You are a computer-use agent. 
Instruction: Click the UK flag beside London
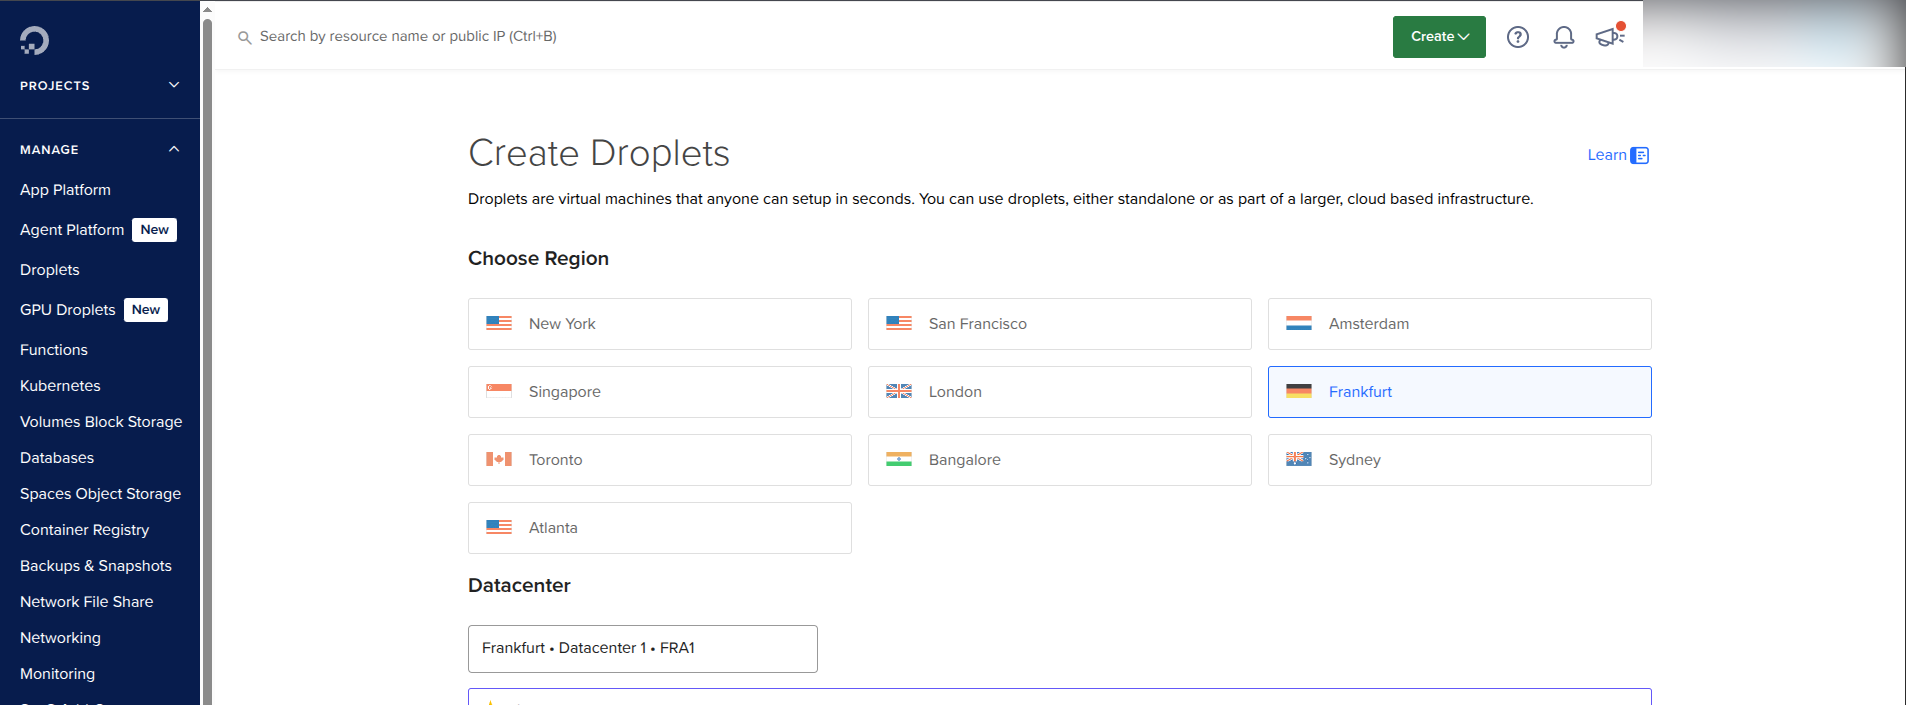(899, 391)
